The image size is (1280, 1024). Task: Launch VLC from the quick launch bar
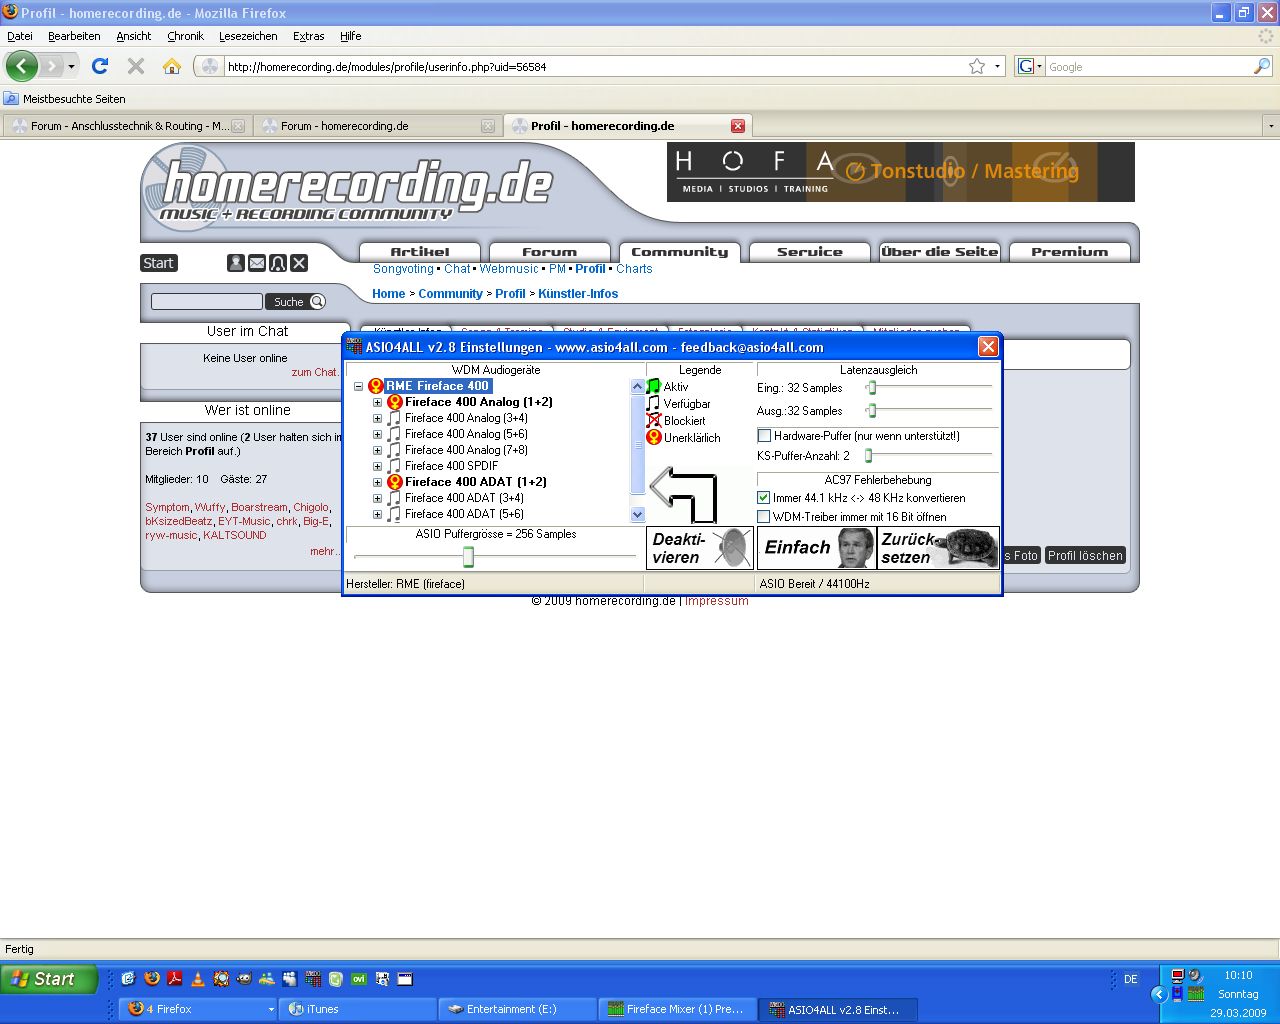pyautogui.click(x=198, y=979)
